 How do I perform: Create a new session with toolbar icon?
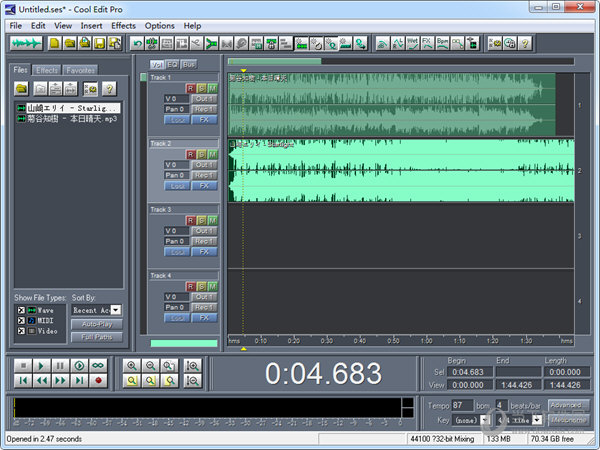(55, 43)
